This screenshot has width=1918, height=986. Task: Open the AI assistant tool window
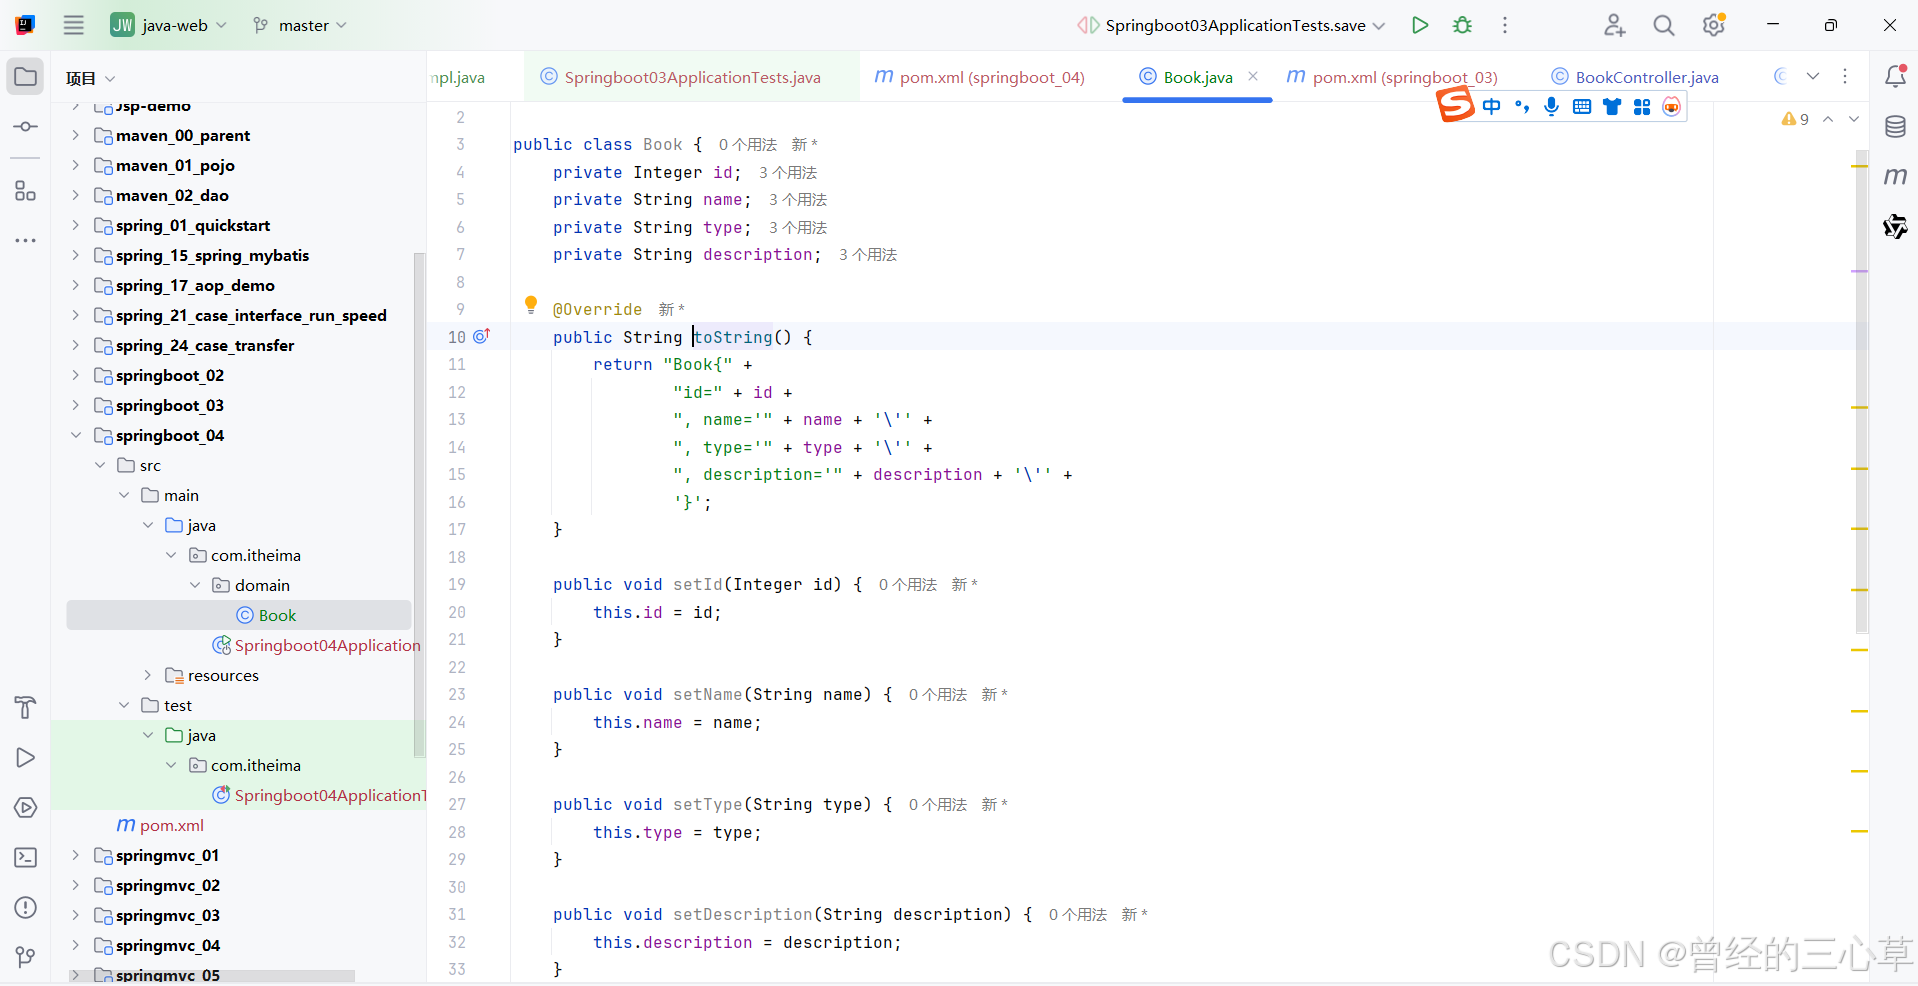click(1895, 227)
